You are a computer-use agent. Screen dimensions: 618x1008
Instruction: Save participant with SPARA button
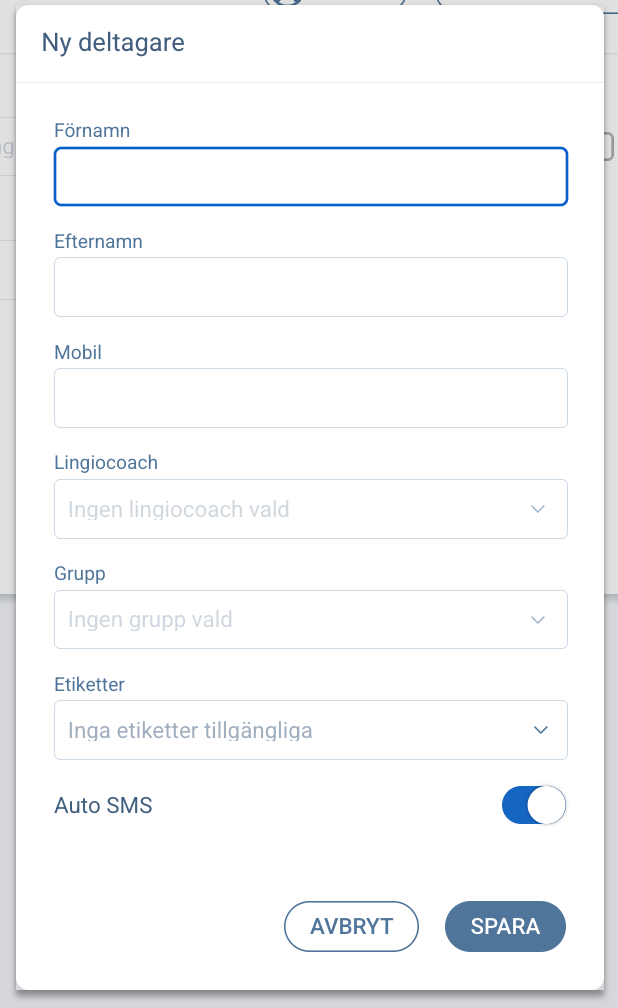coord(505,926)
